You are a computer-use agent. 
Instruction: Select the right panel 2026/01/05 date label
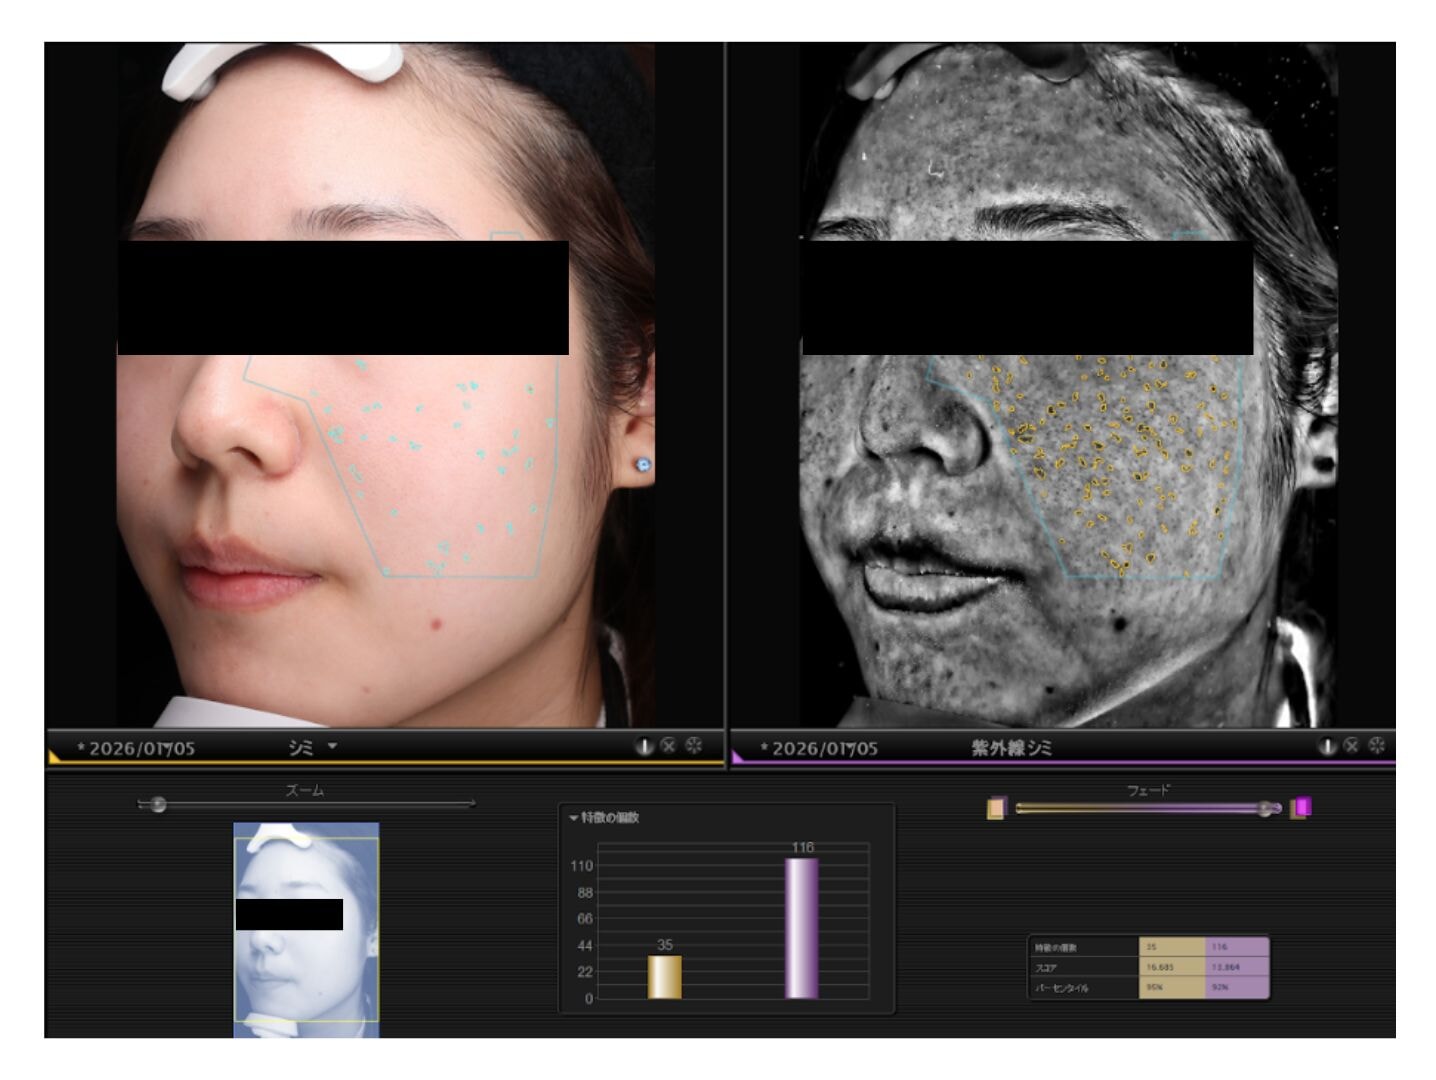pyautogui.click(x=824, y=748)
